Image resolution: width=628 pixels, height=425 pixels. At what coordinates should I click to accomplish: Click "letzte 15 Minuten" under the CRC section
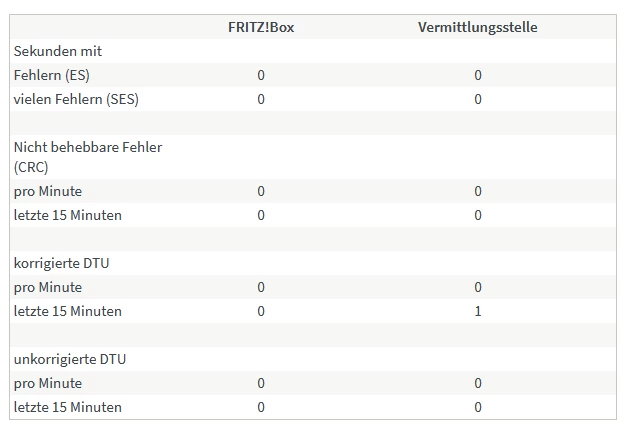click(x=68, y=215)
